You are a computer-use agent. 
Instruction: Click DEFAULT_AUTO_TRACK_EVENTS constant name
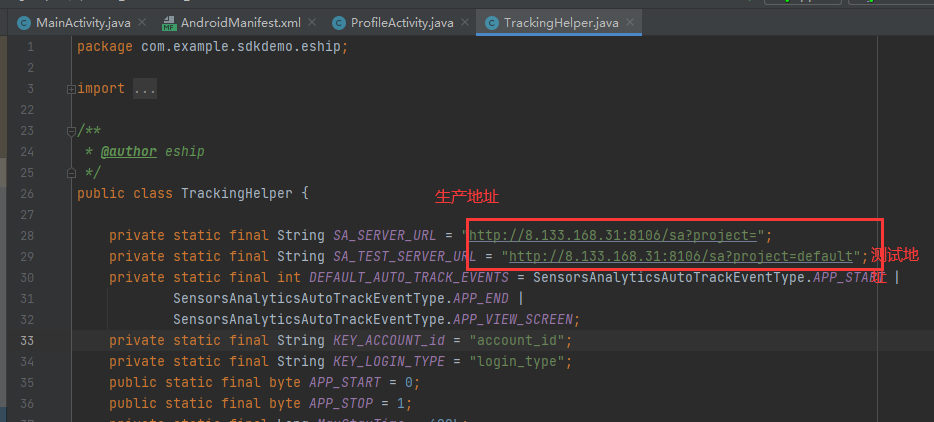409,277
